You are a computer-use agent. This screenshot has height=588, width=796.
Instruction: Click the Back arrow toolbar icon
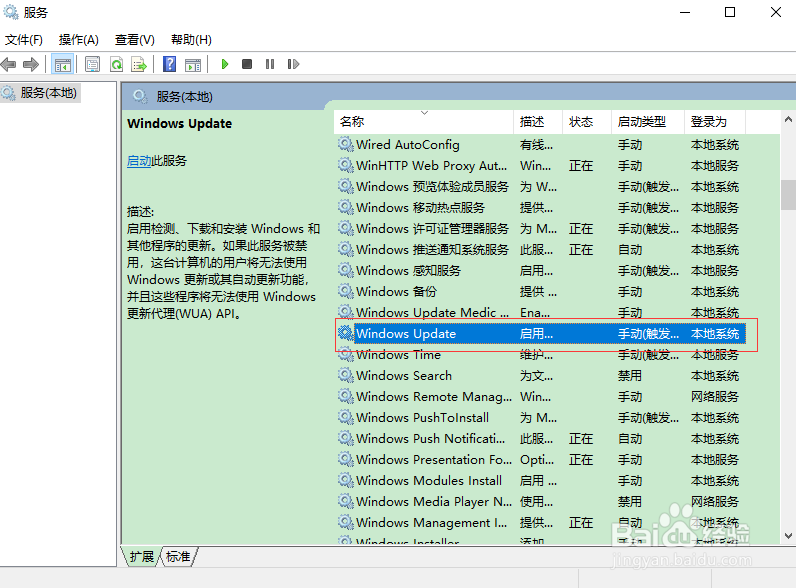(9, 64)
